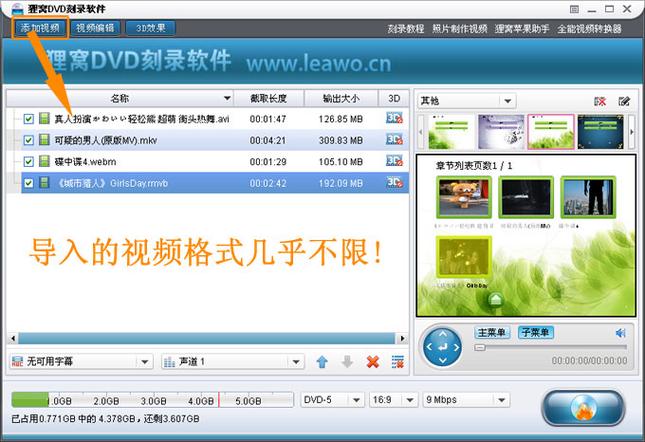Uncheck the checkbox for 碟中谍4.webm
The height and width of the screenshot is (442, 645).
coord(28,162)
